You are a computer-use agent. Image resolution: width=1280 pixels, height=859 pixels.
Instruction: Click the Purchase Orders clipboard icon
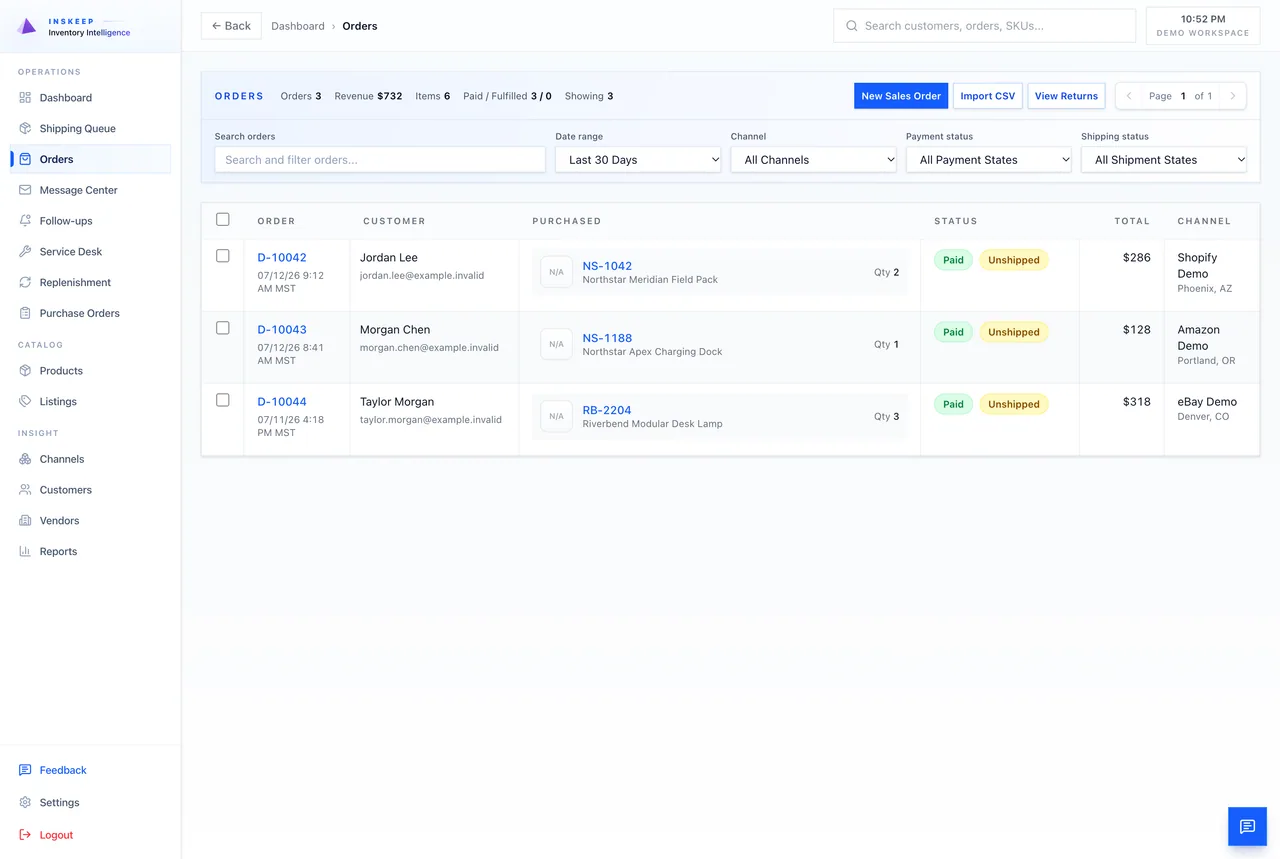[25, 313]
